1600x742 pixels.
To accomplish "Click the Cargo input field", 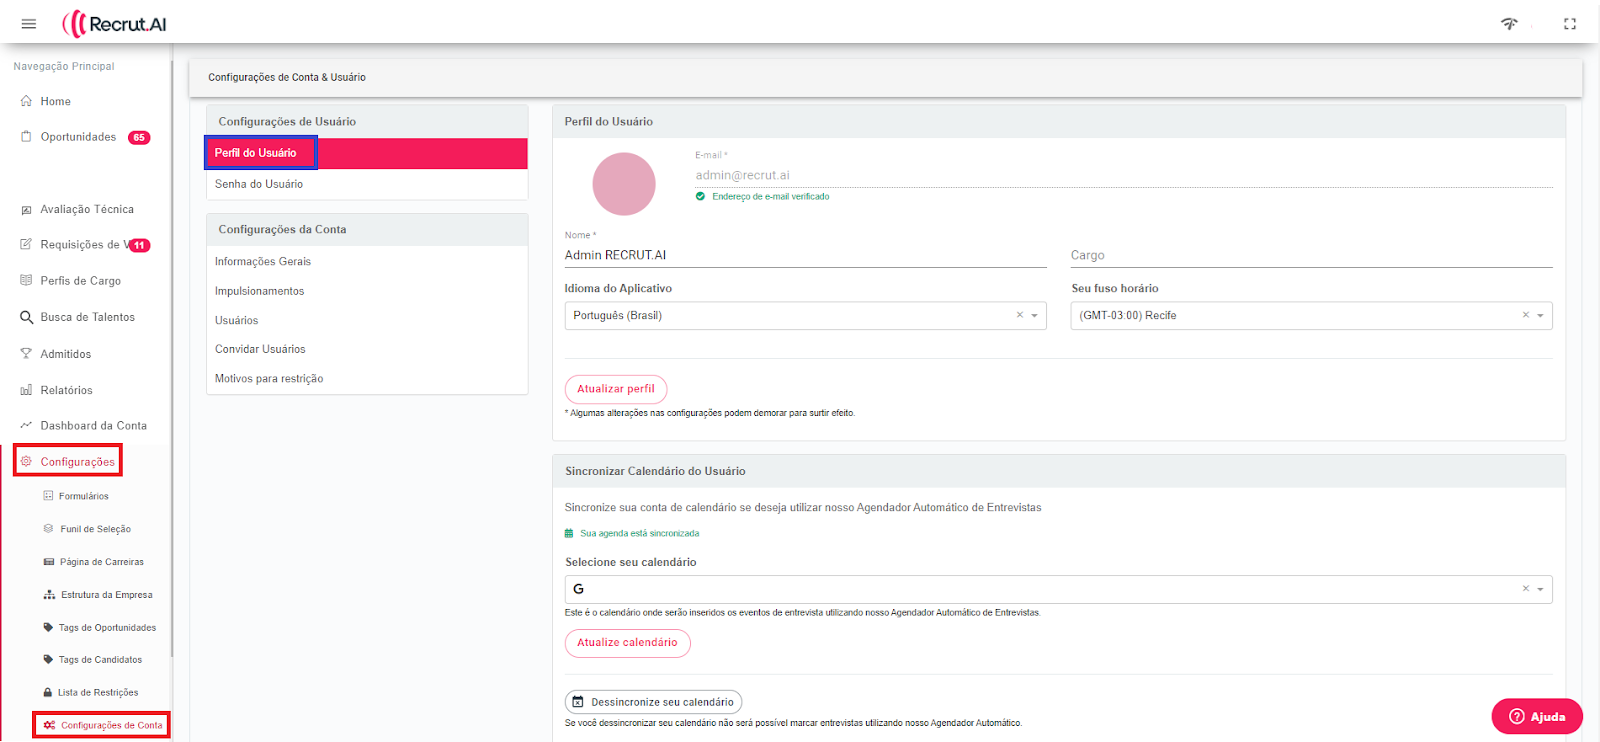I will coord(1310,256).
